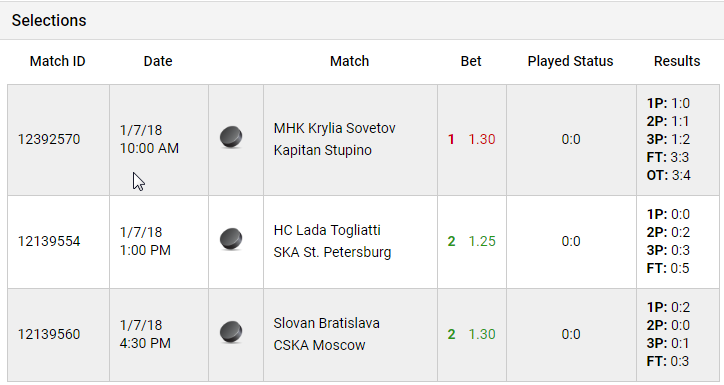
Task: Click the red 1.30 losing bet odds
Action: click(482, 139)
